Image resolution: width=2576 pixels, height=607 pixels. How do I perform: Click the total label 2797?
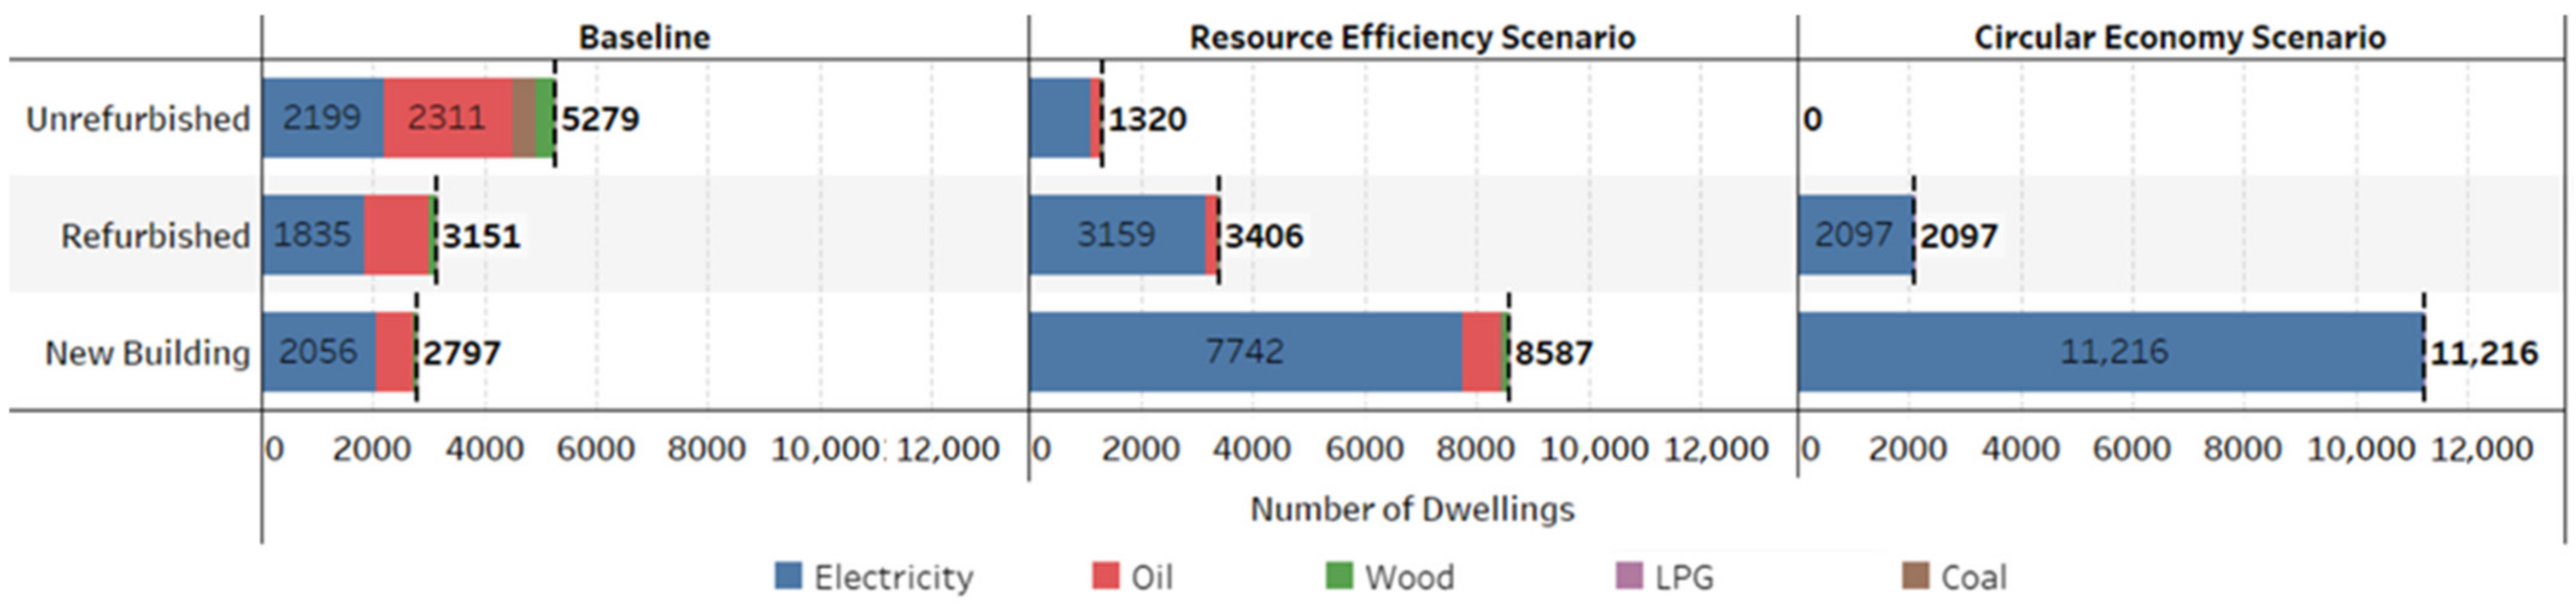pos(462,353)
